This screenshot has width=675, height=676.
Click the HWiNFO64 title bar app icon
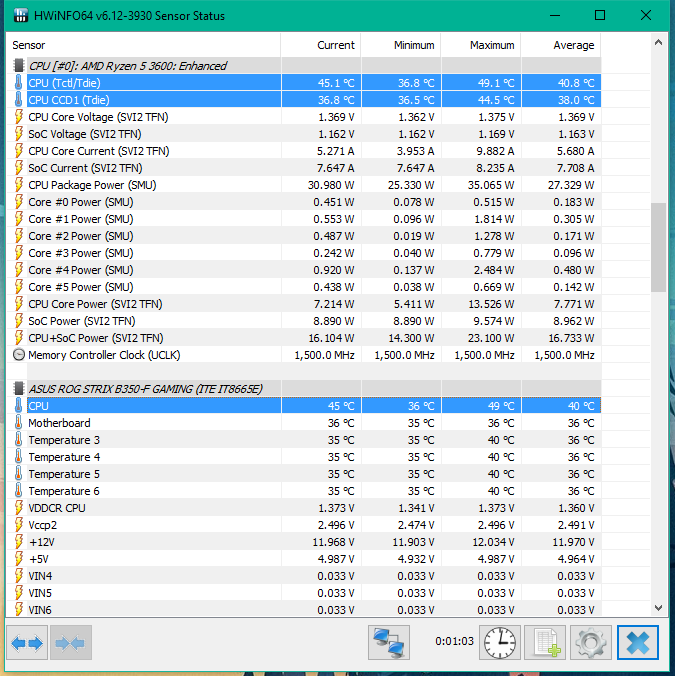[20, 16]
